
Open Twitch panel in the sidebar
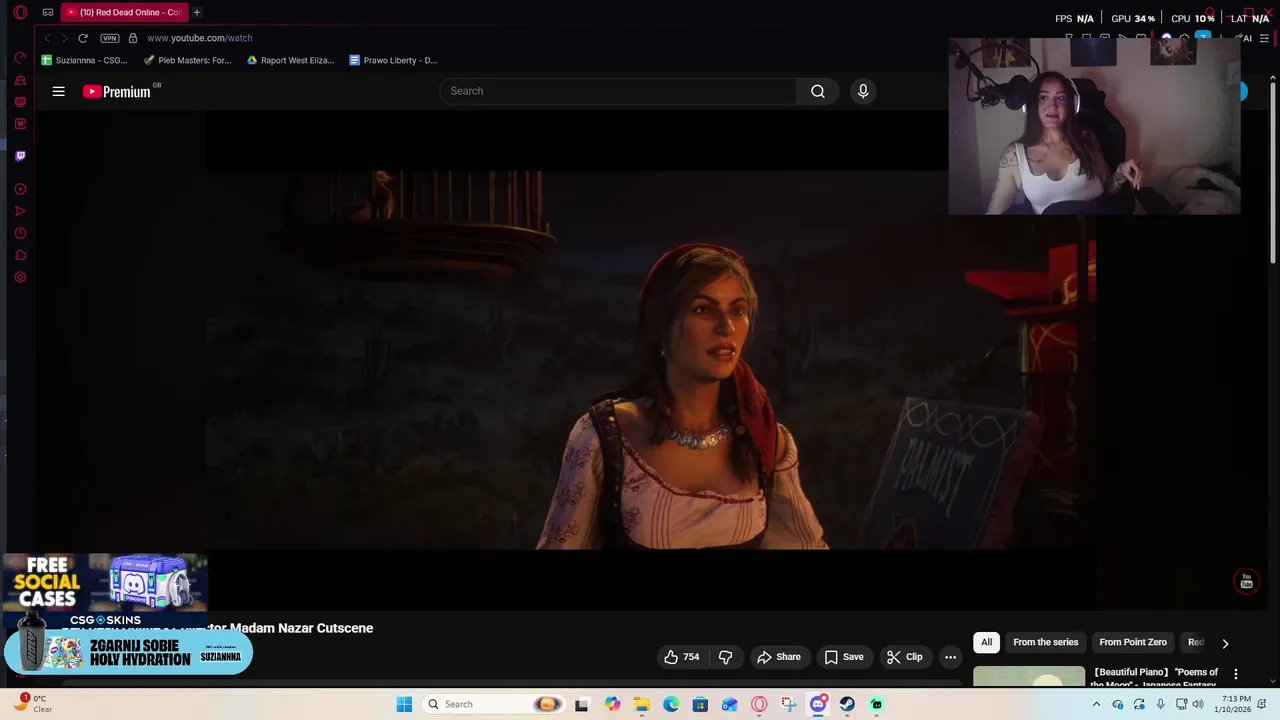point(20,156)
